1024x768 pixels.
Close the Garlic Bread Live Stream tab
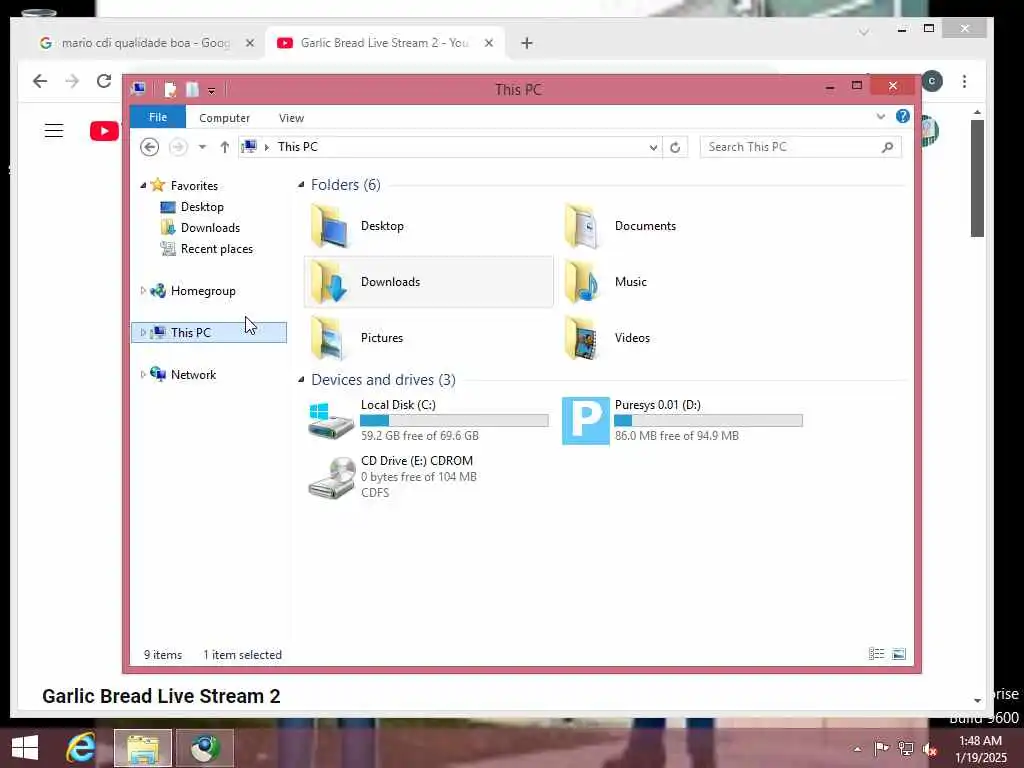pyautogui.click(x=488, y=43)
